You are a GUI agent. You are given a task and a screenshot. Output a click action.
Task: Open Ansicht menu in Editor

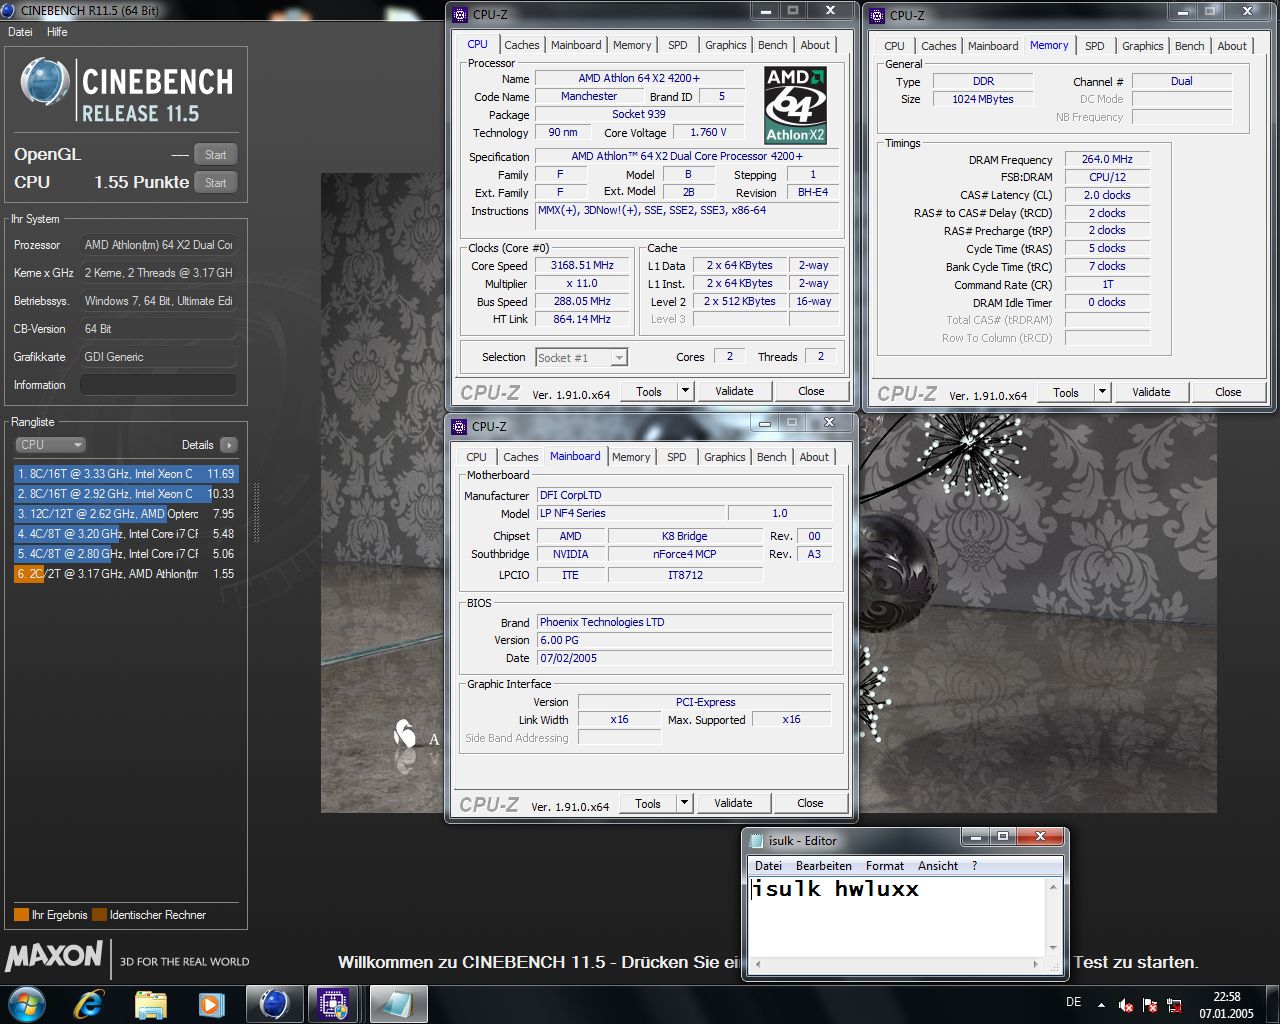(938, 866)
